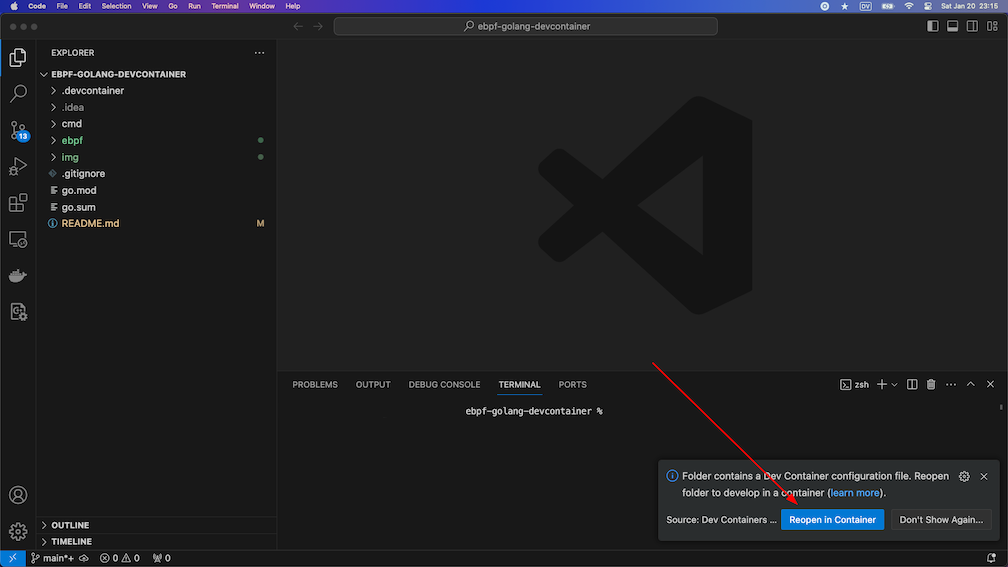Switch to the DEBUG CONSOLE tab

pyautogui.click(x=444, y=384)
